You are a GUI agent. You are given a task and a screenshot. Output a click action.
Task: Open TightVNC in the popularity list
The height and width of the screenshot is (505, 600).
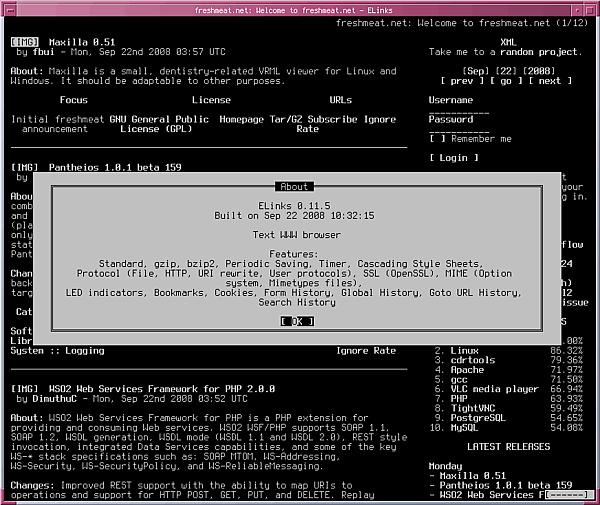473,408
